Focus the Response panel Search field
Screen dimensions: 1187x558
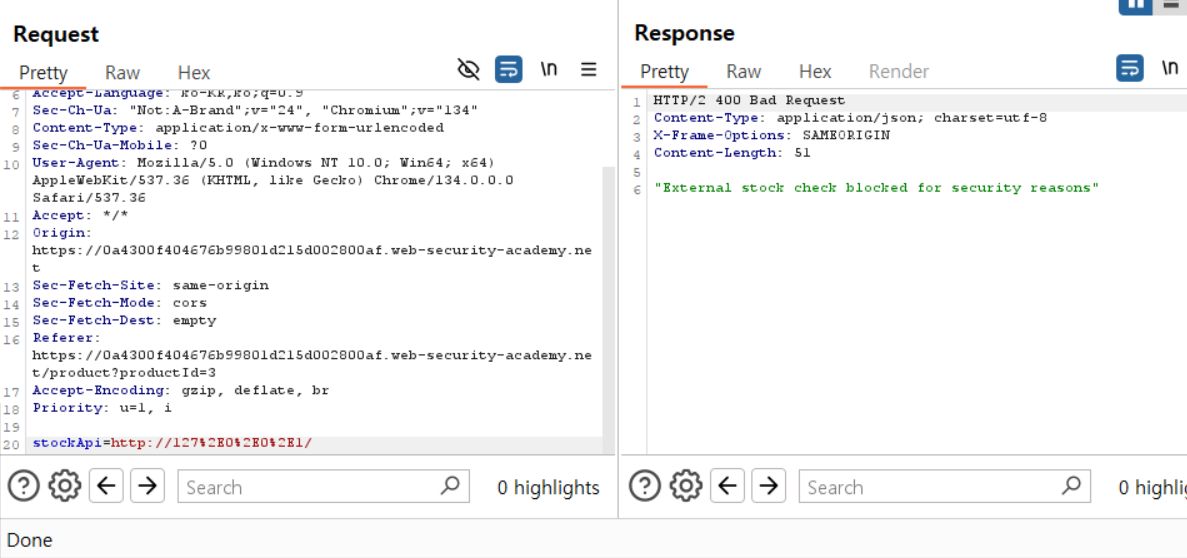(945, 486)
